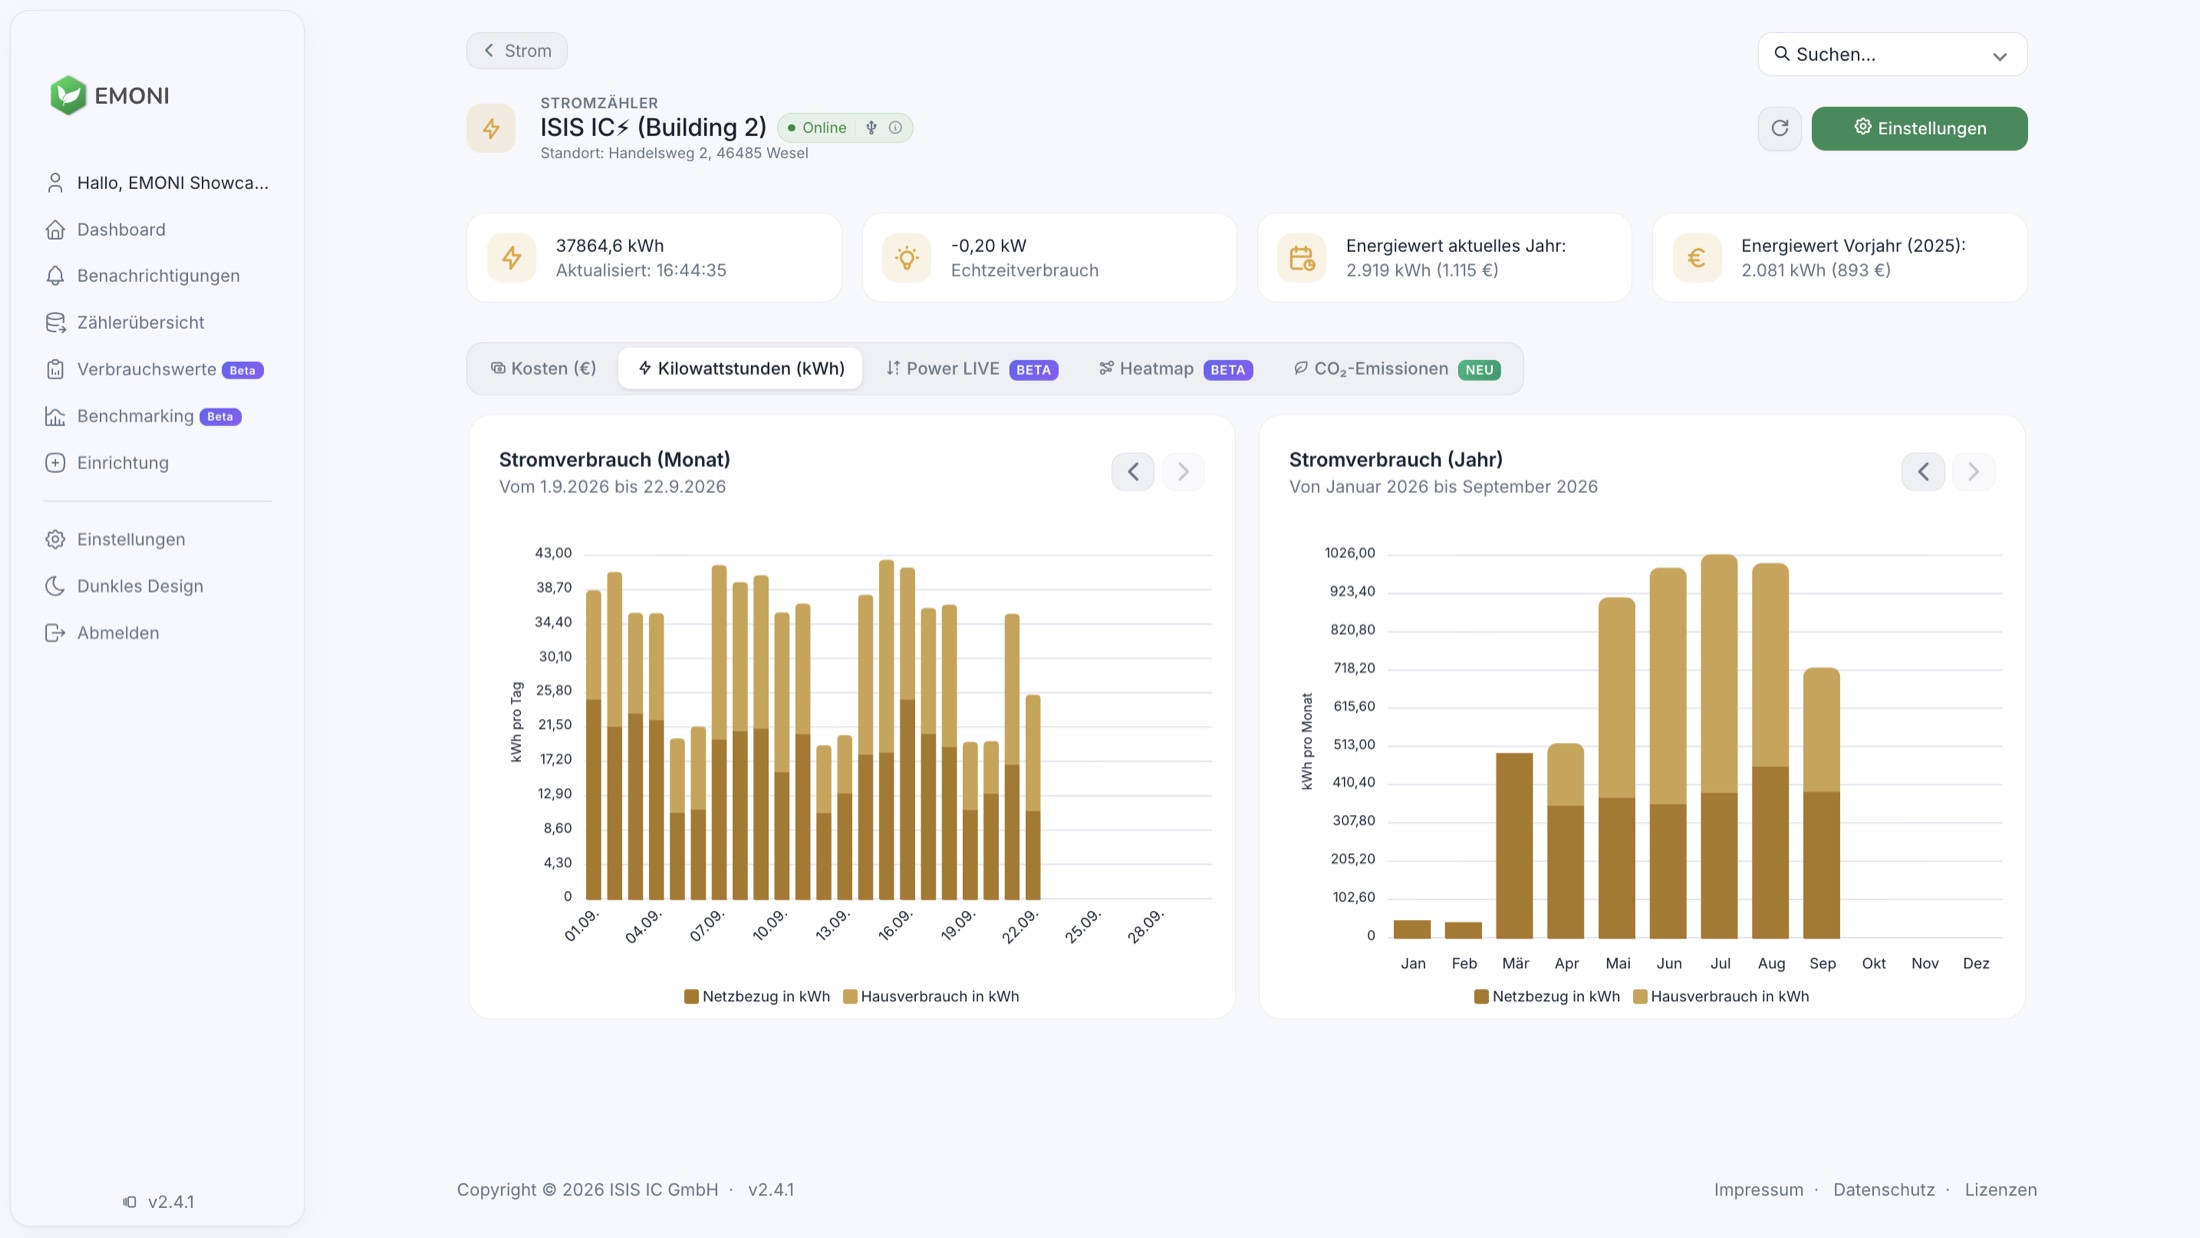2200x1238 pixels.
Task: Toggle Hausverbrauch legend in monthly chart
Action: coord(931,996)
